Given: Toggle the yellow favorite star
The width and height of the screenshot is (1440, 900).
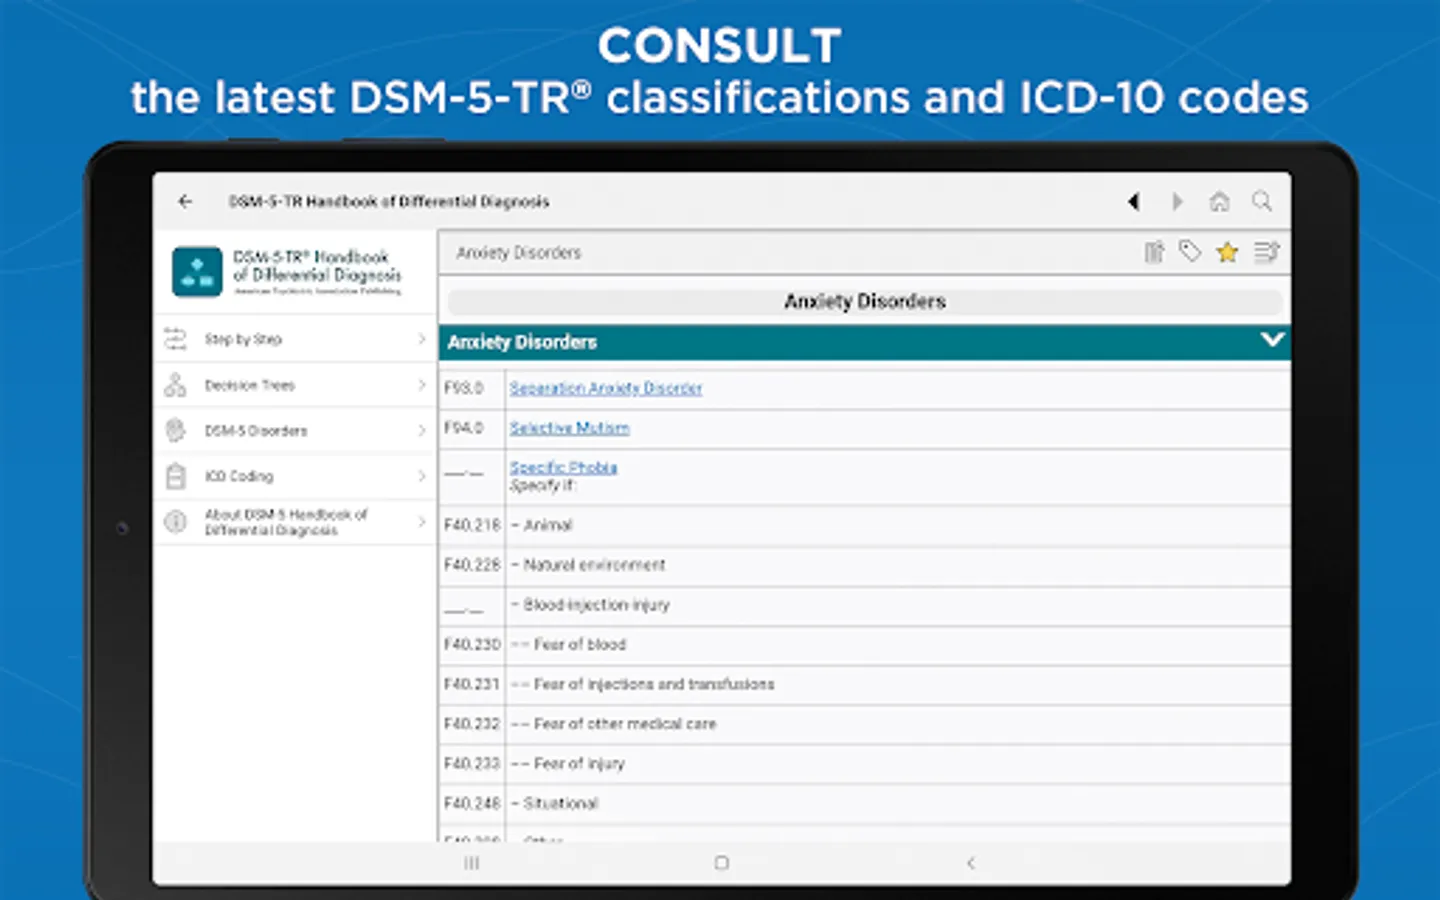Looking at the screenshot, I should (1227, 252).
